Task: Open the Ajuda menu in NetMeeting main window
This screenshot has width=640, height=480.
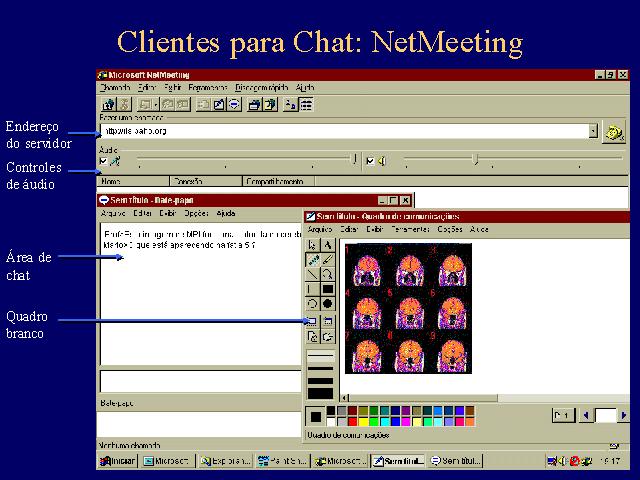Action: click(305, 87)
